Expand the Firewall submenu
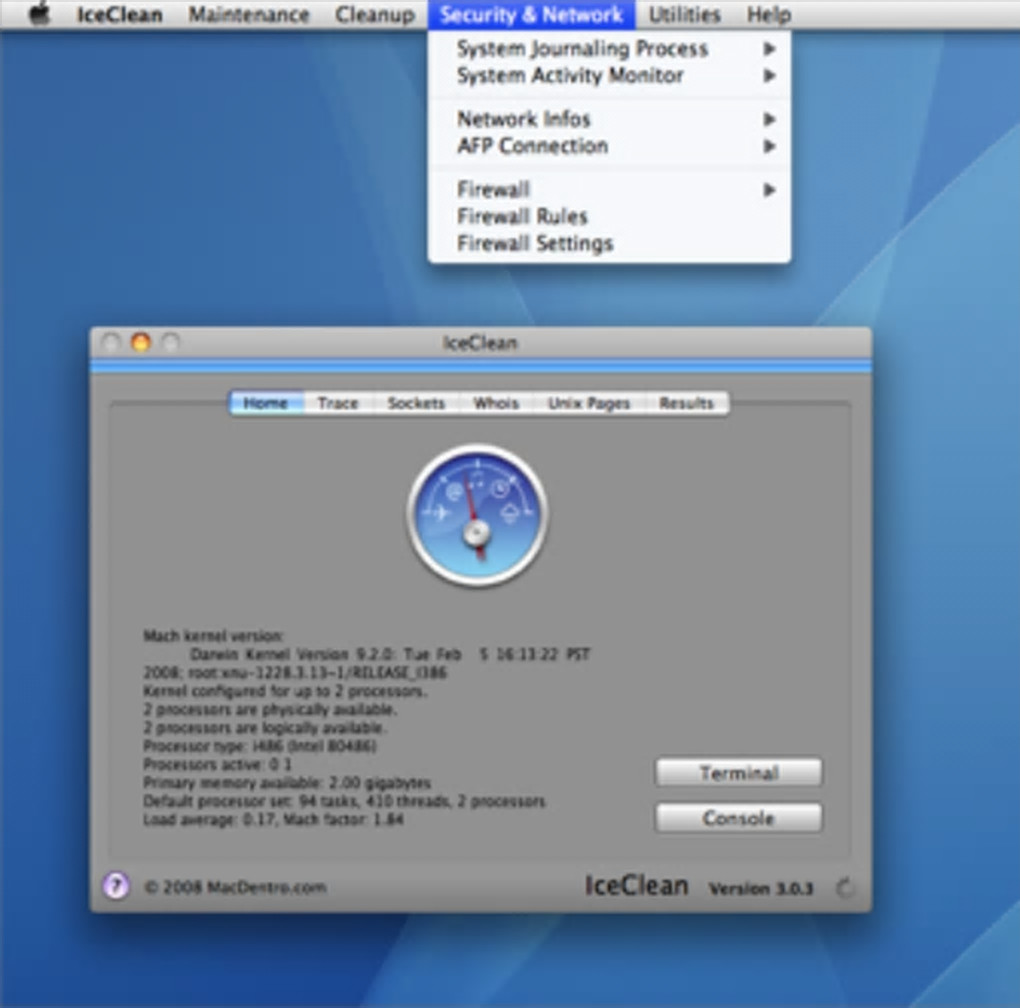This screenshot has width=1020, height=1008. coord(610,189)
